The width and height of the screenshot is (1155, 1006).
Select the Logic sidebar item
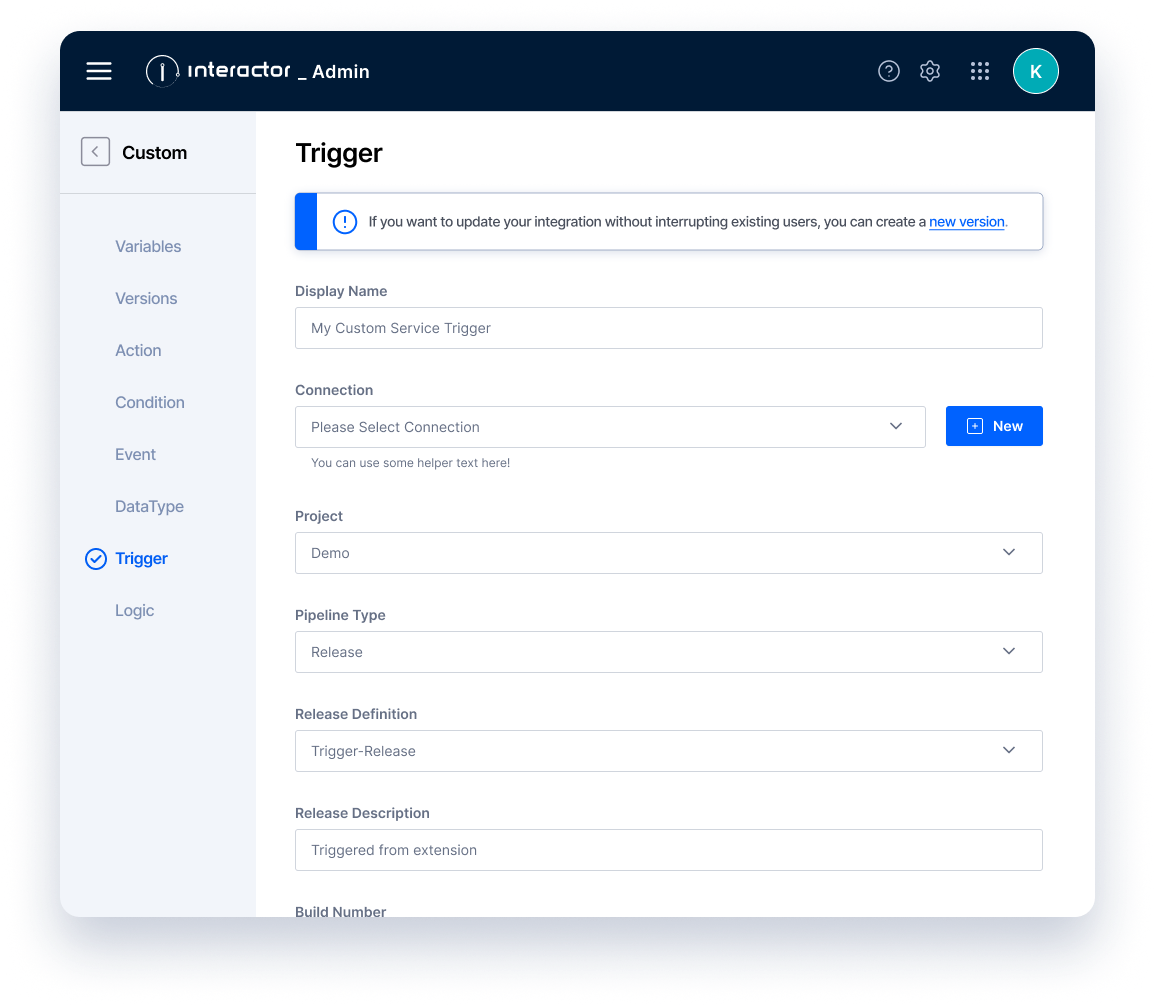point(134,610)
